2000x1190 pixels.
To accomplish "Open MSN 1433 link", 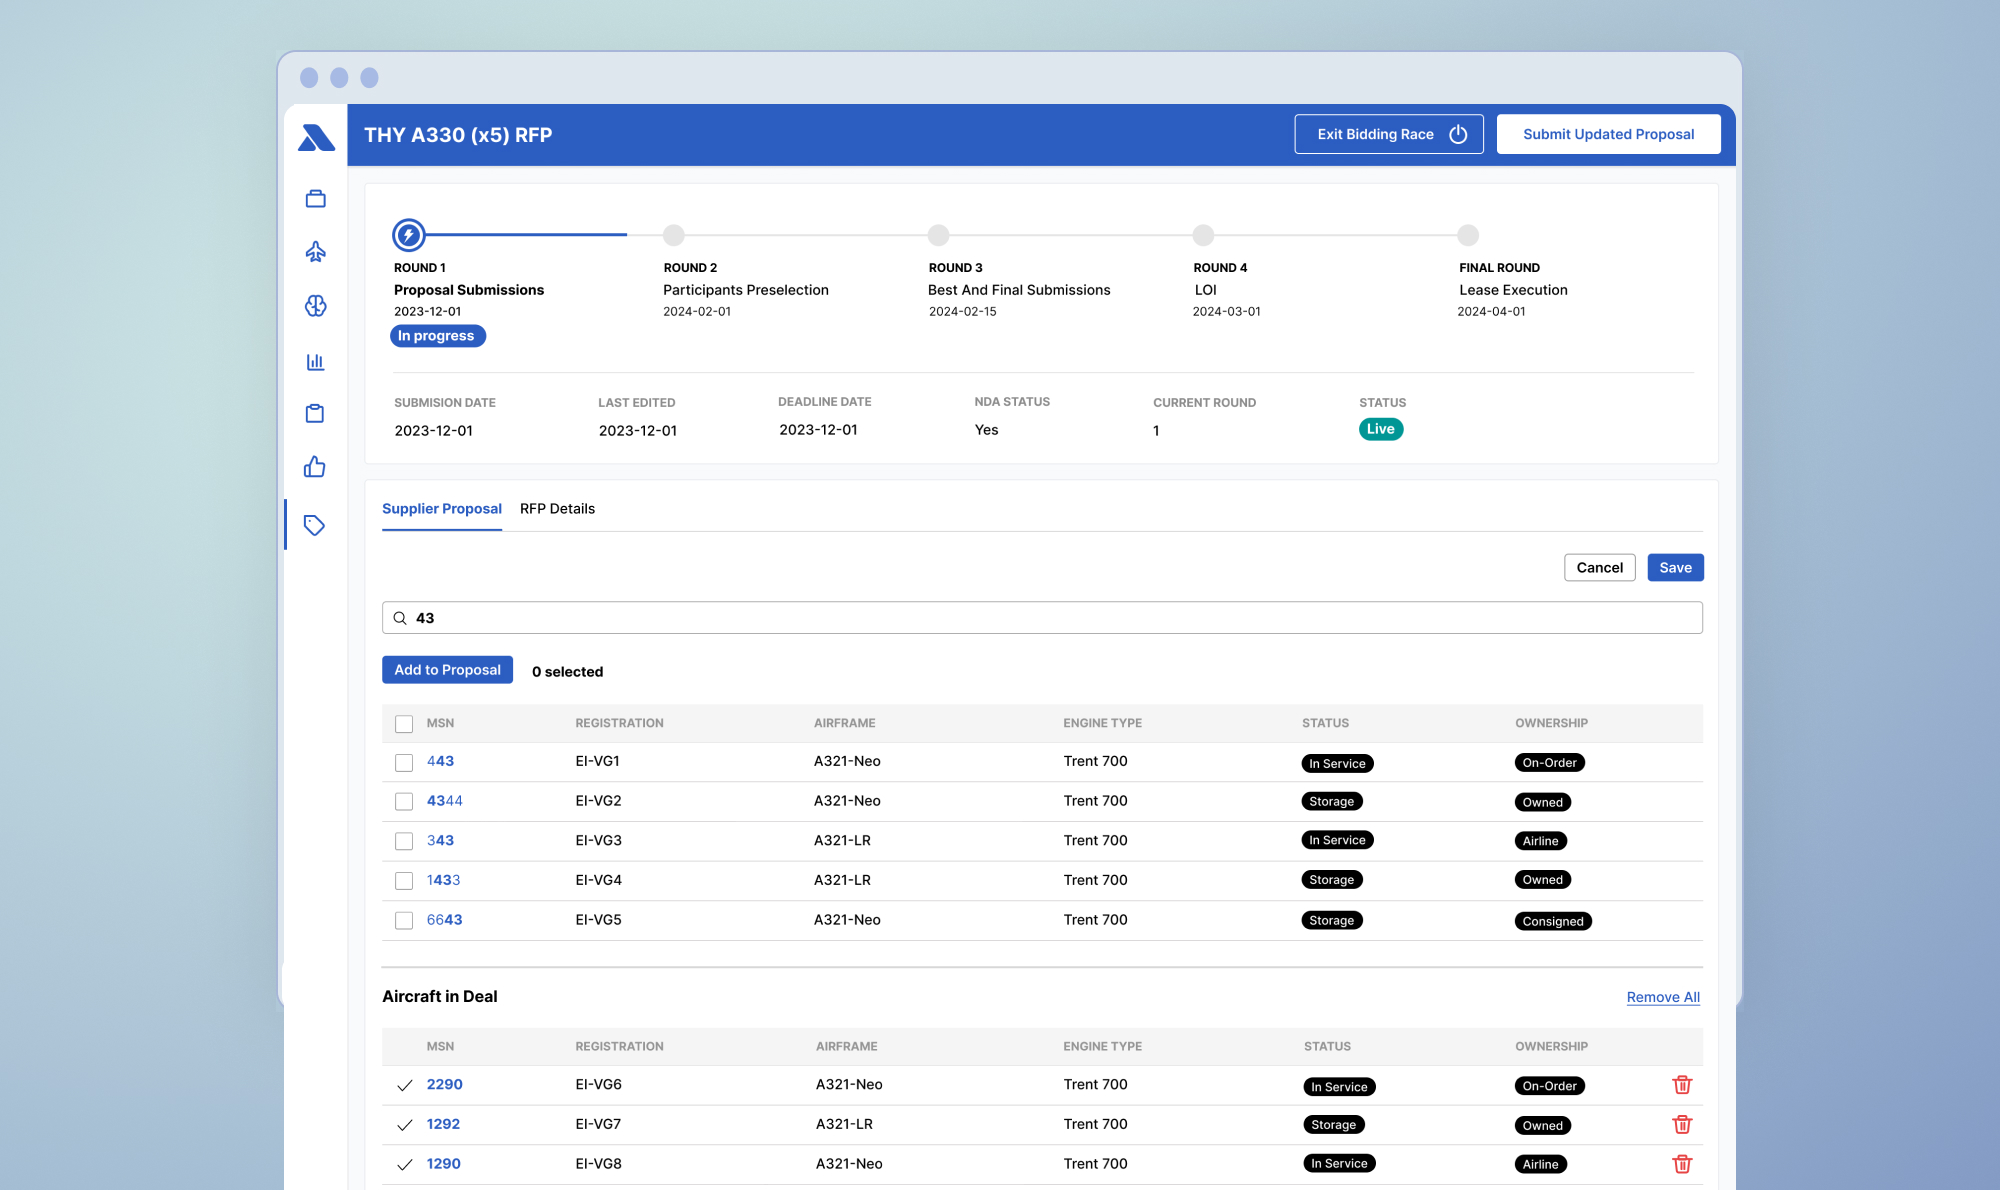I will coord(443,880).
